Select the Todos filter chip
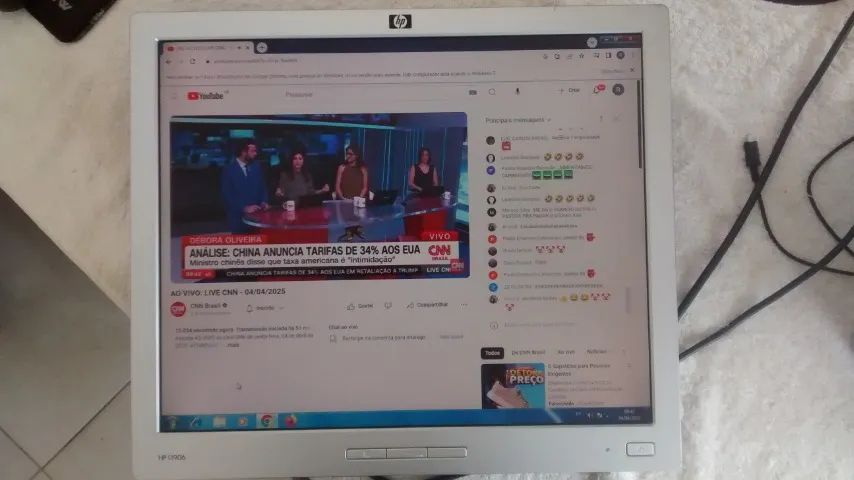Viewport: 854px width, 480px height. [492, 353]
